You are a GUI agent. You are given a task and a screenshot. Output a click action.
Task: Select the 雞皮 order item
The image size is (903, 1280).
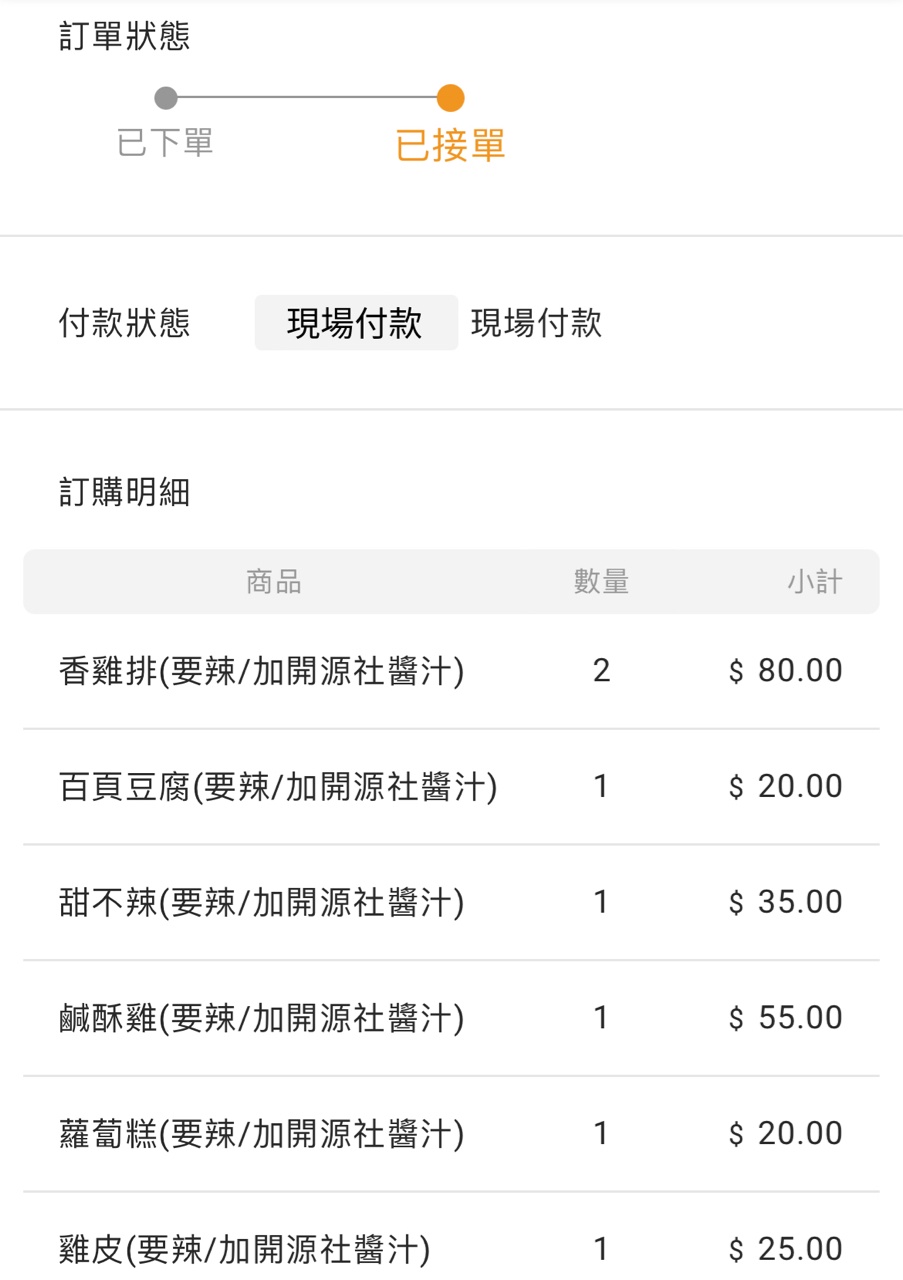coord(244,1249)
